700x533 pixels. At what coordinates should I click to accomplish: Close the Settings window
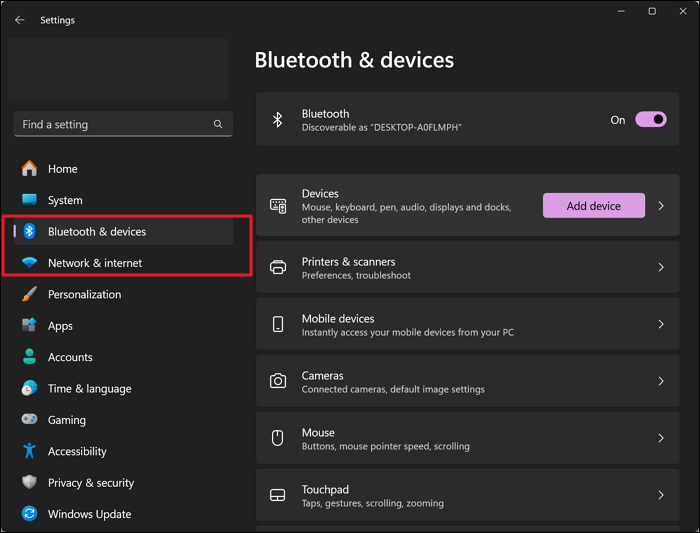683,11
